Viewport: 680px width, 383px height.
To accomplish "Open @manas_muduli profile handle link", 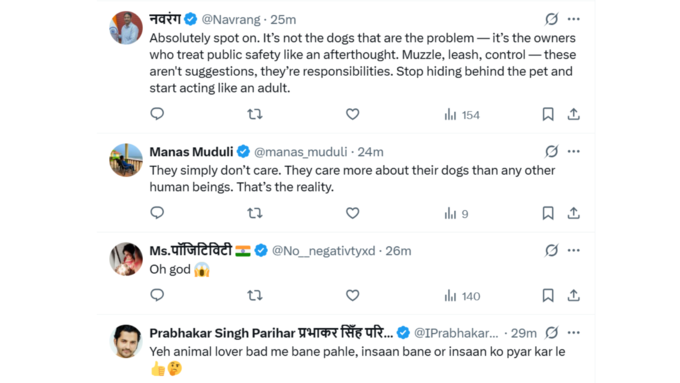I will 301,152.
